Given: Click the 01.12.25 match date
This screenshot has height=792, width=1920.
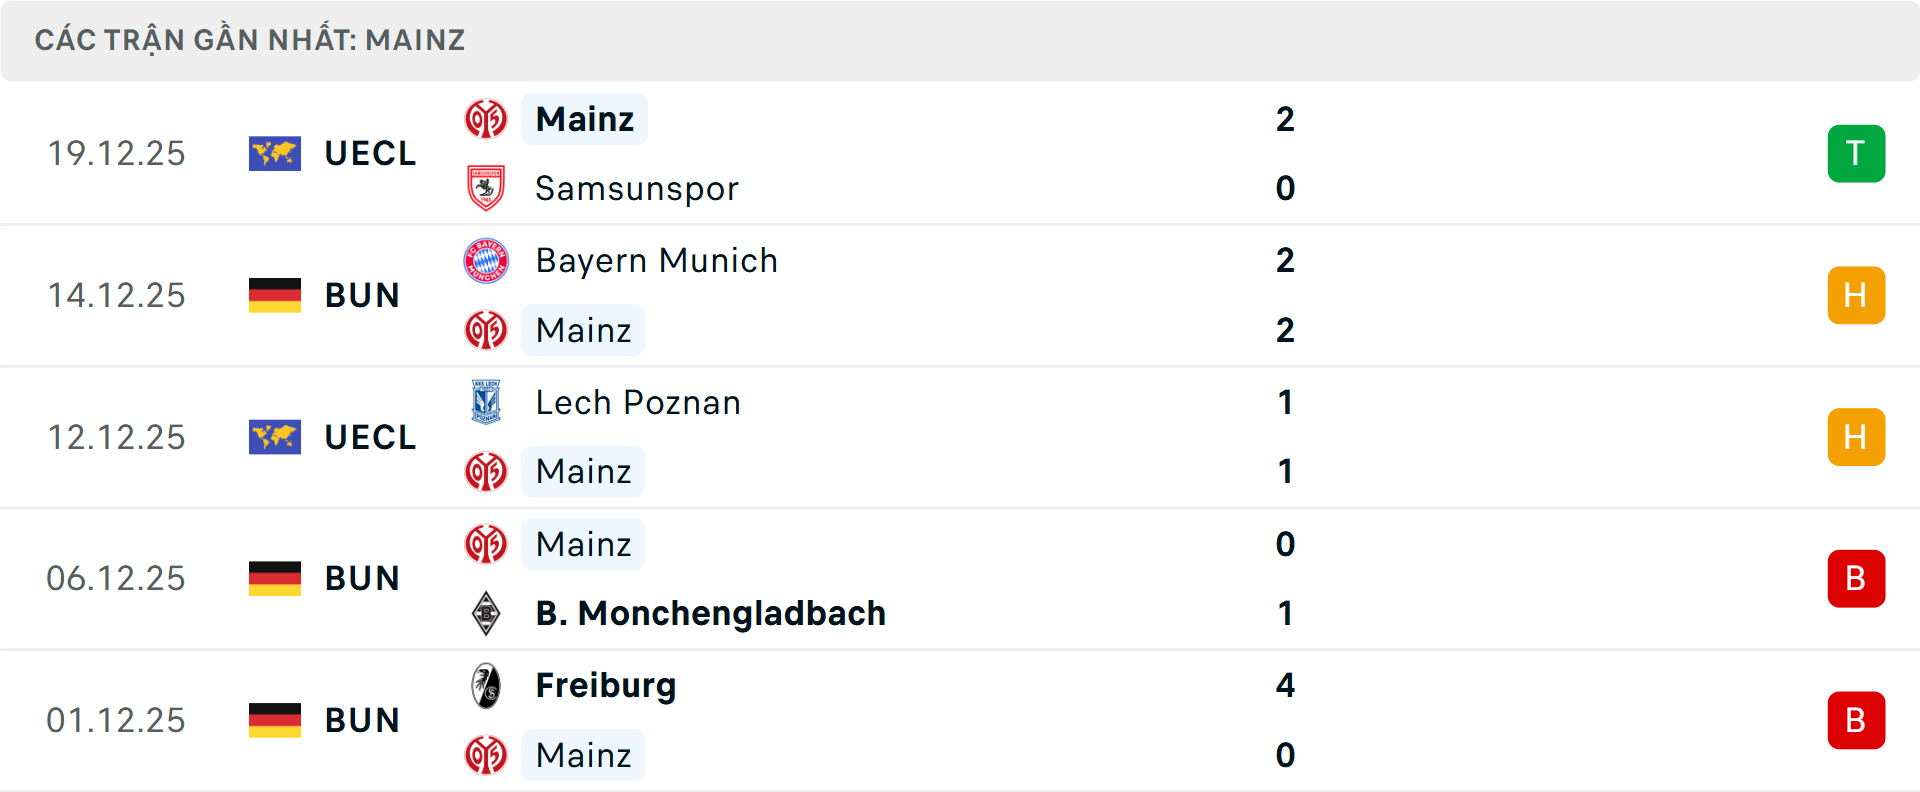Looking at the screenshot, I should (x=116, y=720).
